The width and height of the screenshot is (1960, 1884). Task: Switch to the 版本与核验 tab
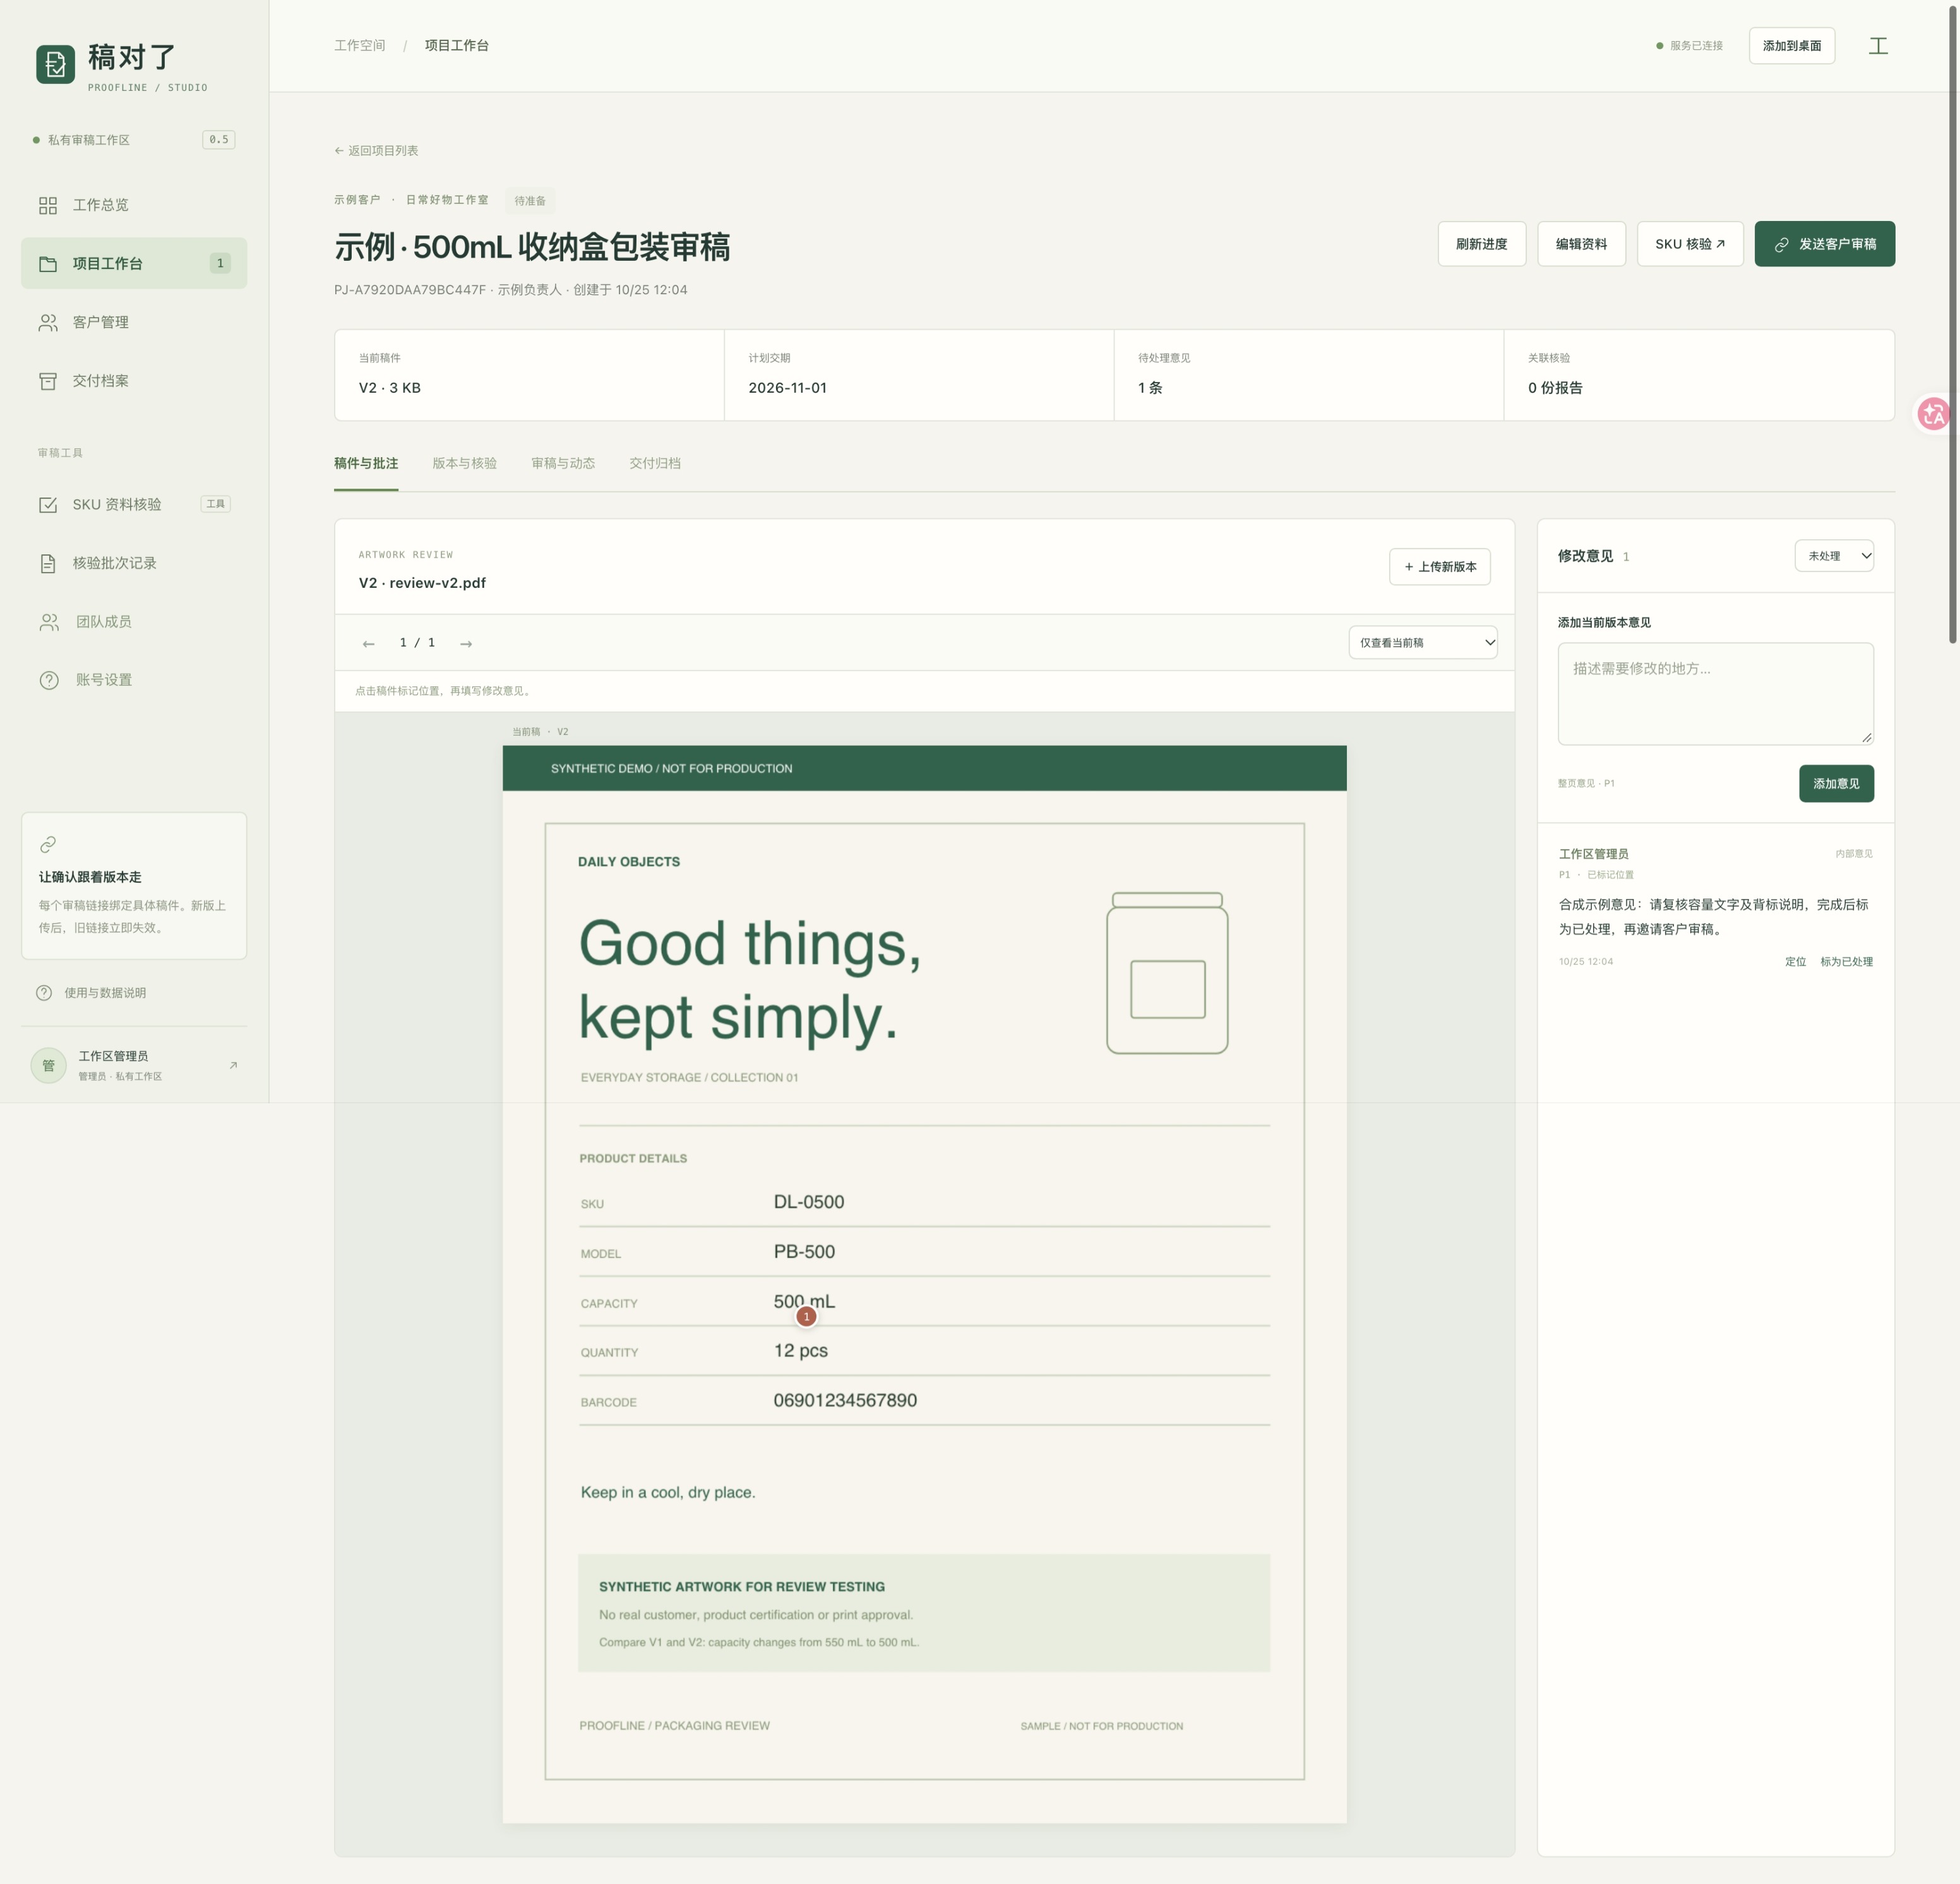point(465,463)
